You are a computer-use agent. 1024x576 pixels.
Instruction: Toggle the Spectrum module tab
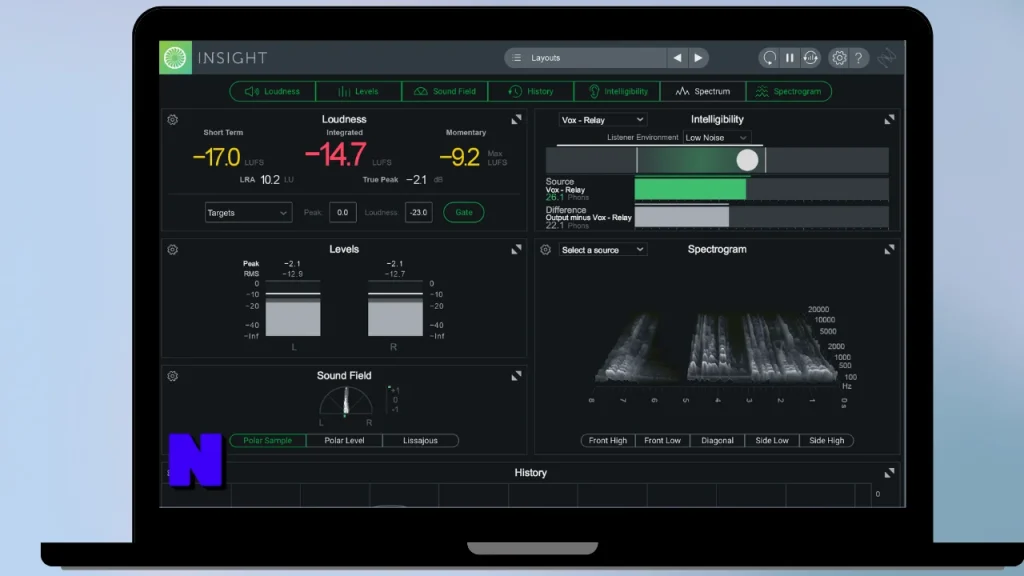(x=703, y=91)
